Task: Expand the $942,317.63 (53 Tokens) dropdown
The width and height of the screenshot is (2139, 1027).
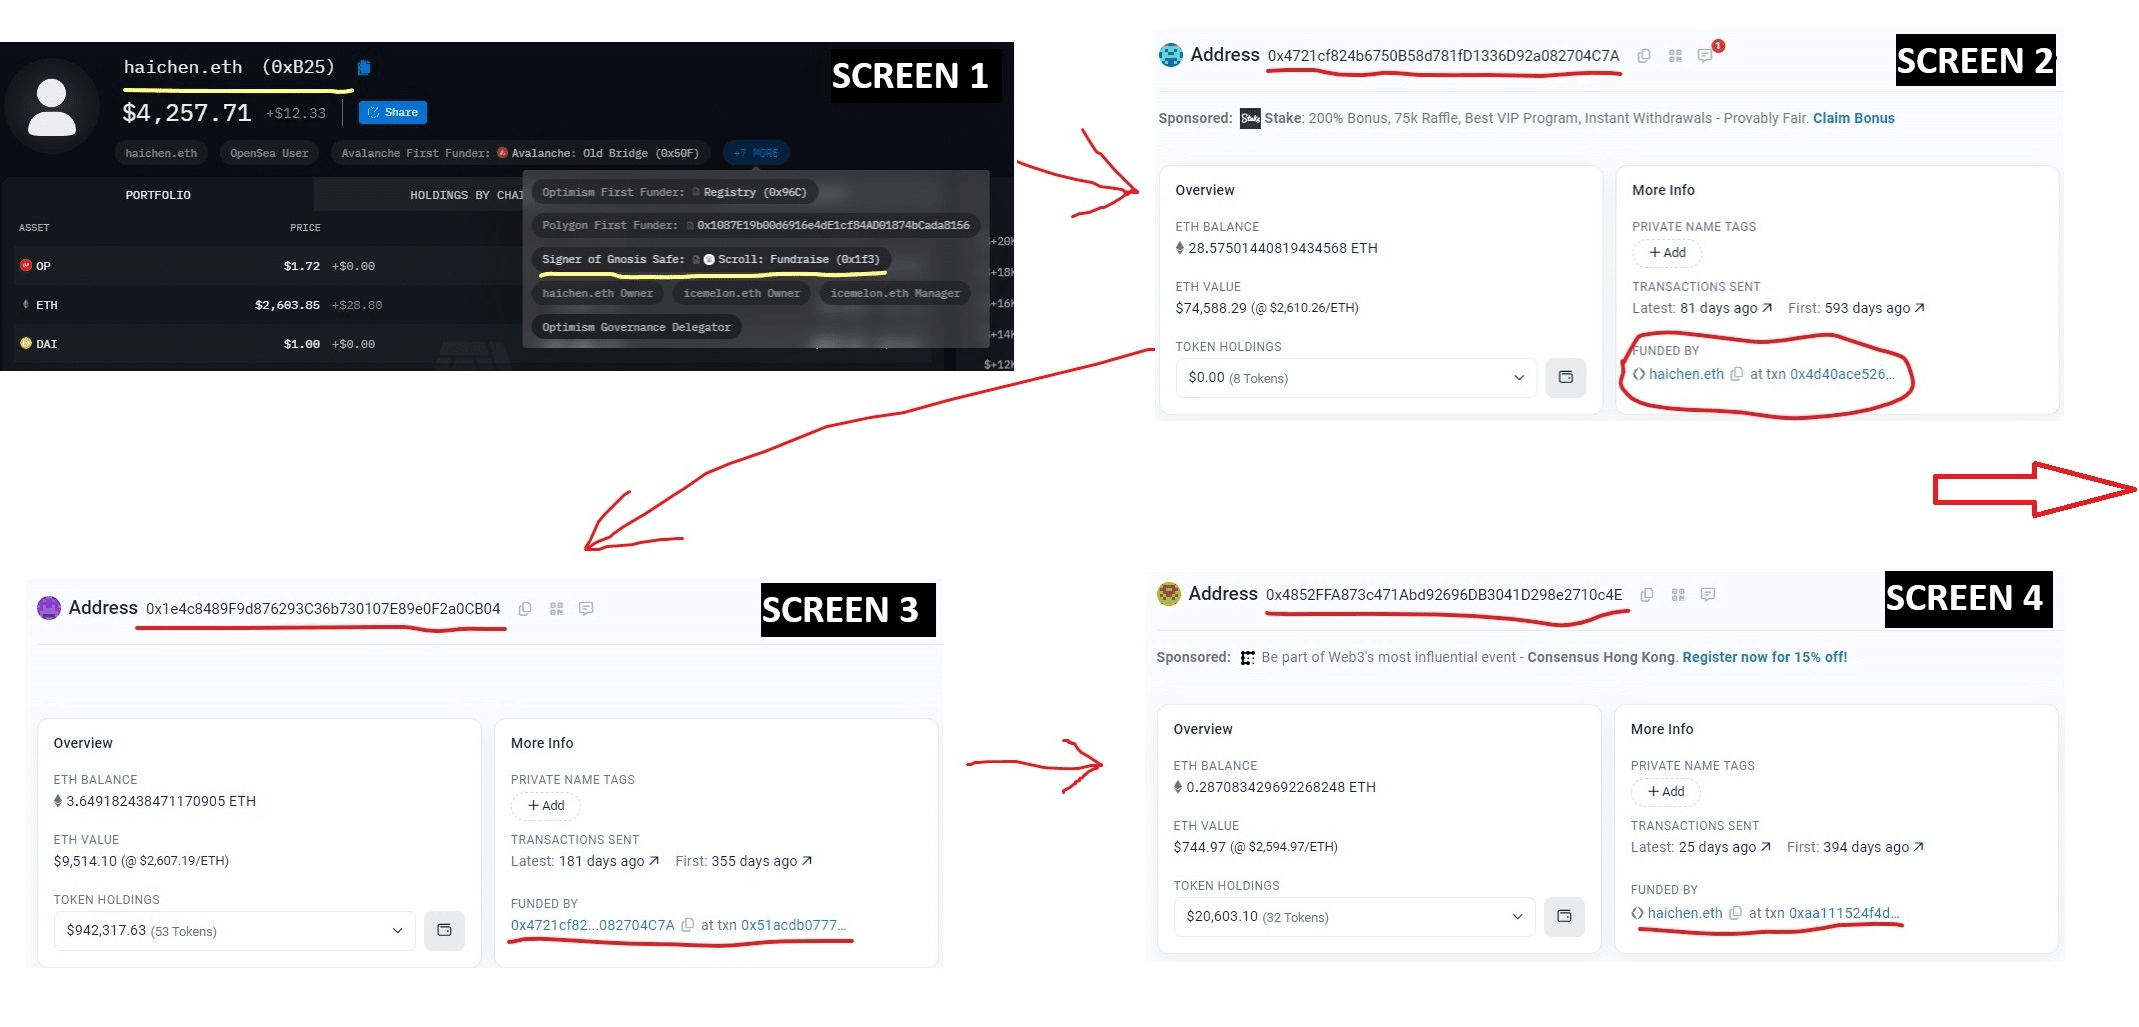Action: tap(234, 931)
